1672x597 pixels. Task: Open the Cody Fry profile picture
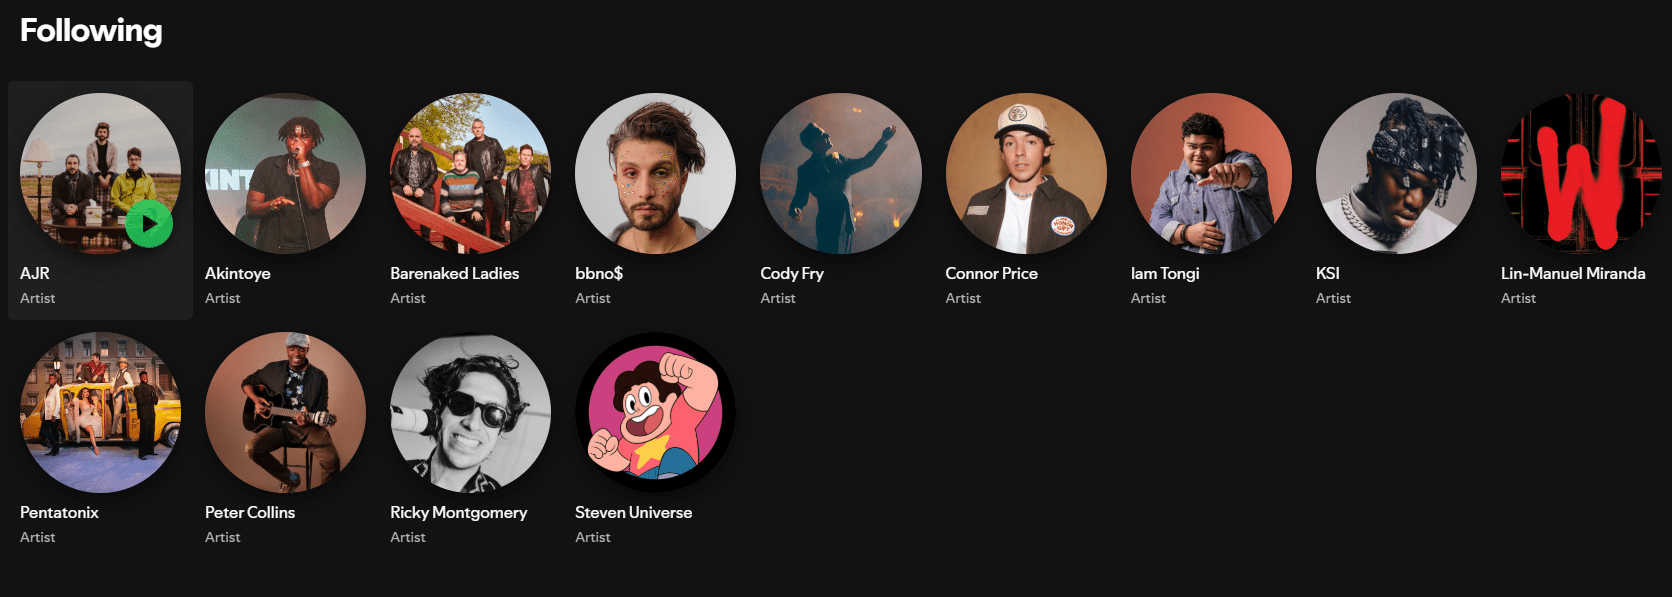click(840, 173)
